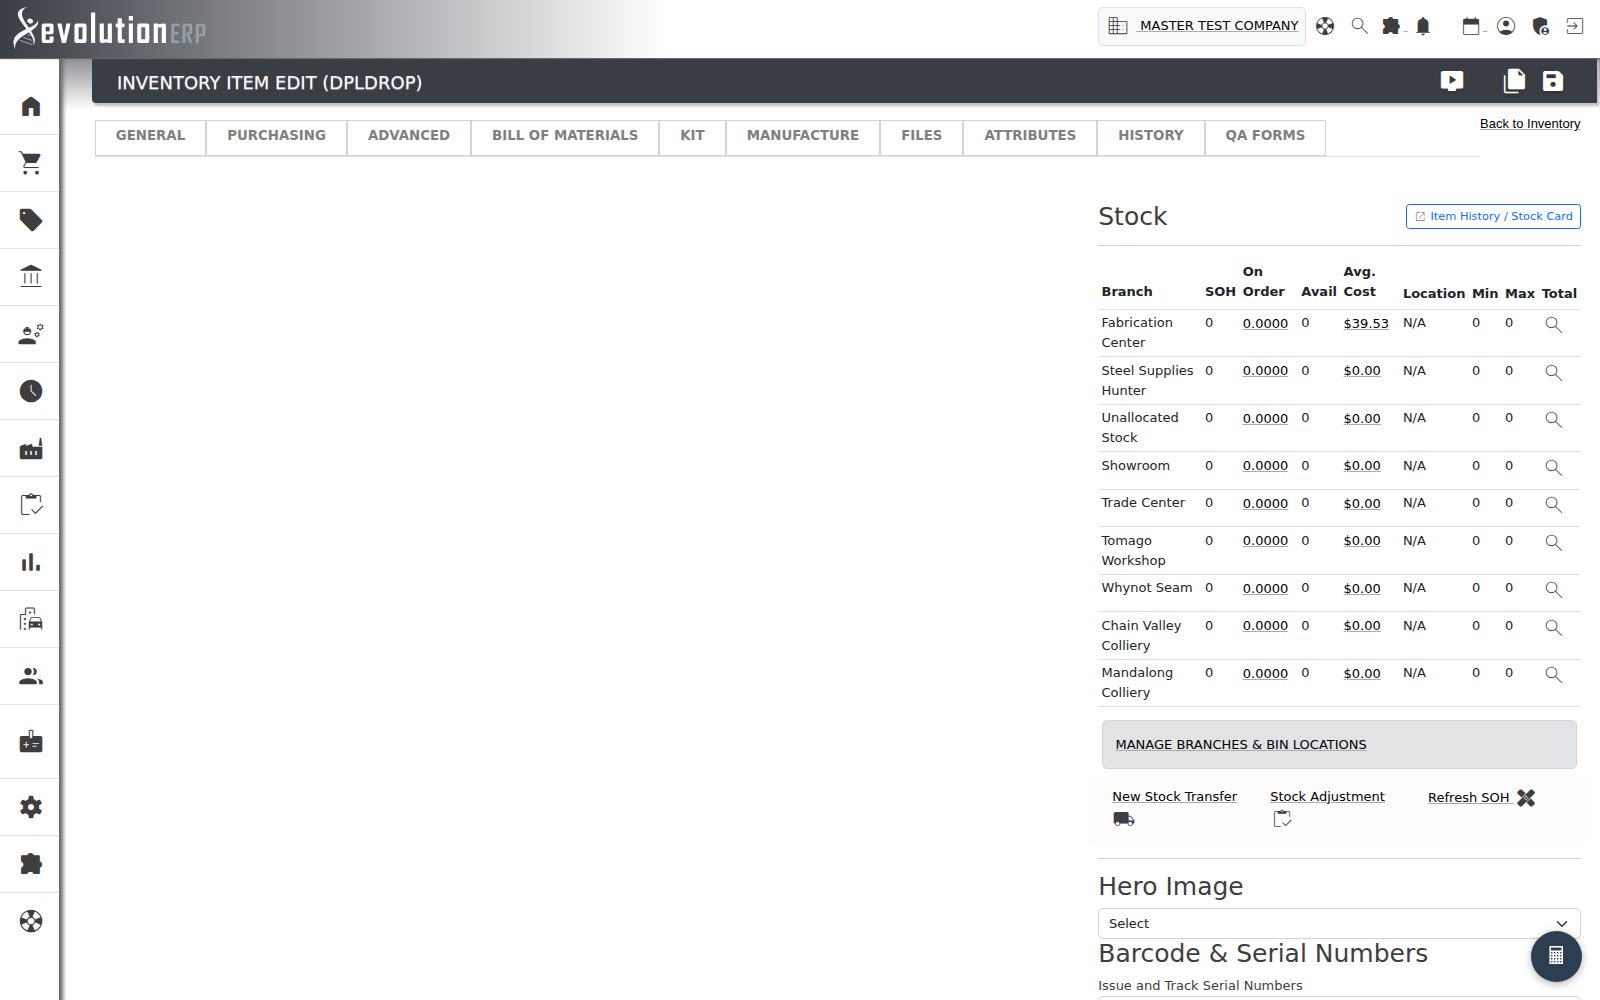Click the Back to Inventory link
The image size is (1600, 1000).
[x=1530, y=124]
